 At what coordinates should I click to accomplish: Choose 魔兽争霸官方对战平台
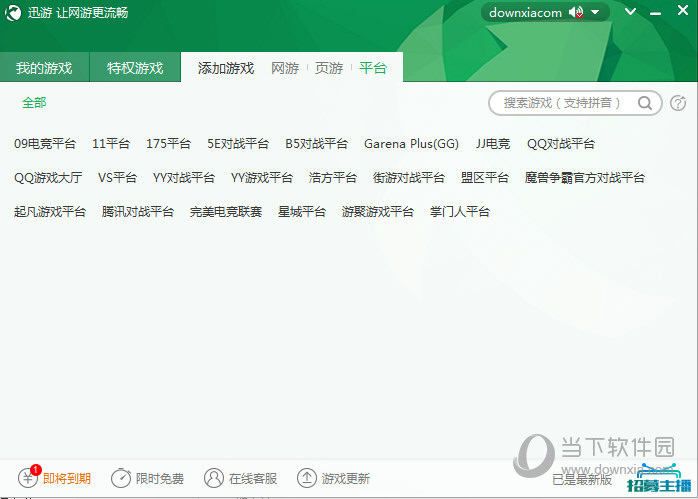584,178
